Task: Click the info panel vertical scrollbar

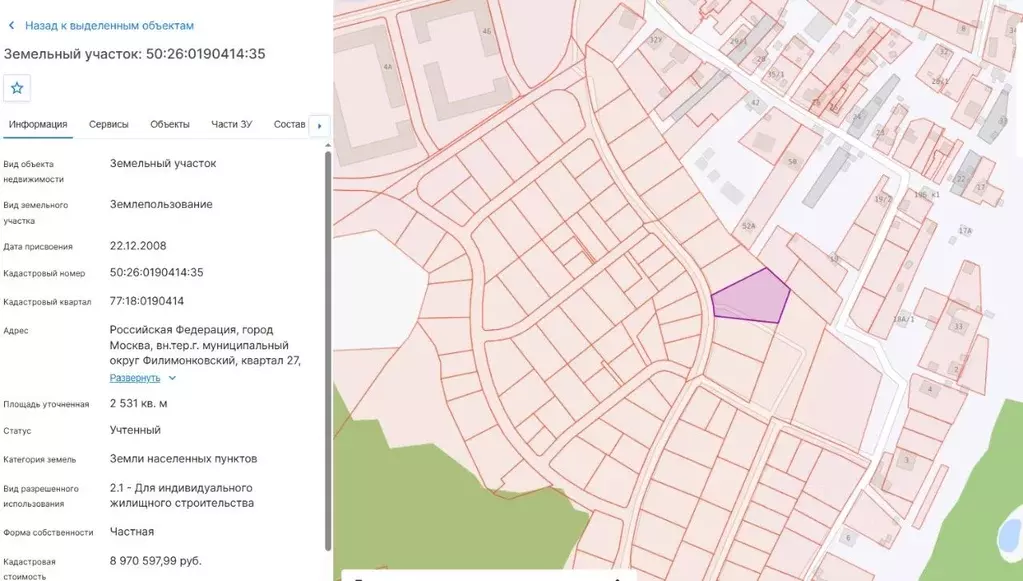Action: click(x=328, y=351)
